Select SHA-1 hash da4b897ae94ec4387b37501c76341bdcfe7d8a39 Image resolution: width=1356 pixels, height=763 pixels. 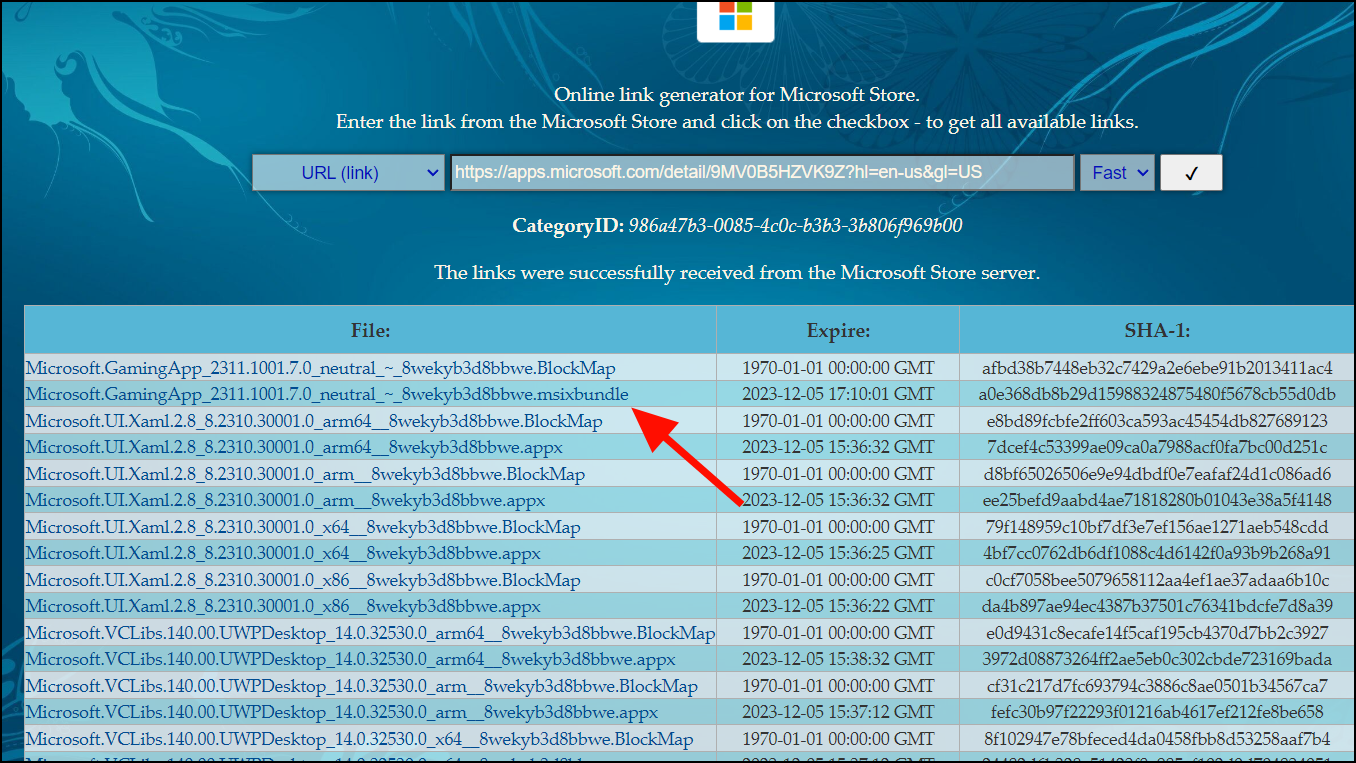pos(1157,606)
